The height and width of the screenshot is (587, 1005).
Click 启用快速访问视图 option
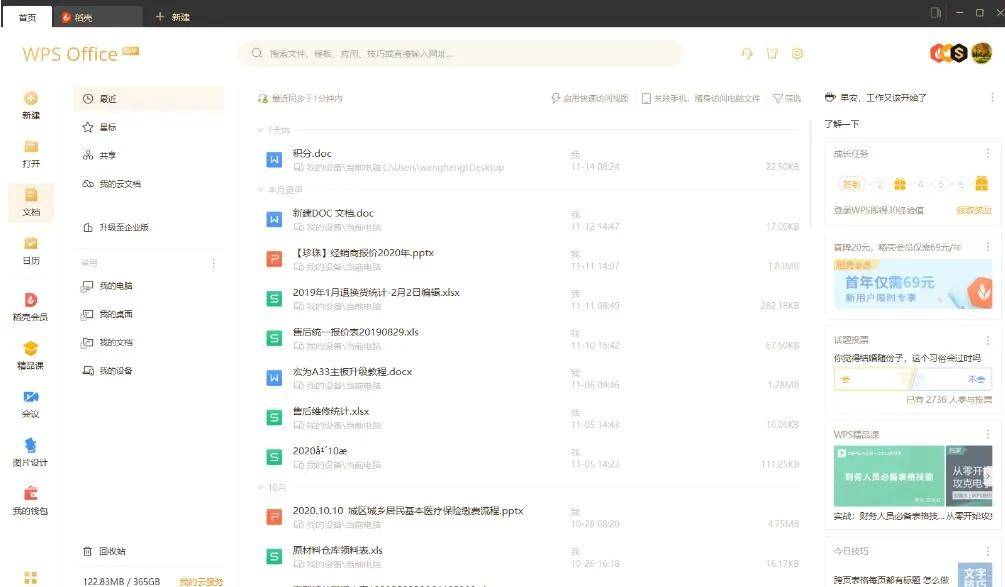[x=590, y=98]
